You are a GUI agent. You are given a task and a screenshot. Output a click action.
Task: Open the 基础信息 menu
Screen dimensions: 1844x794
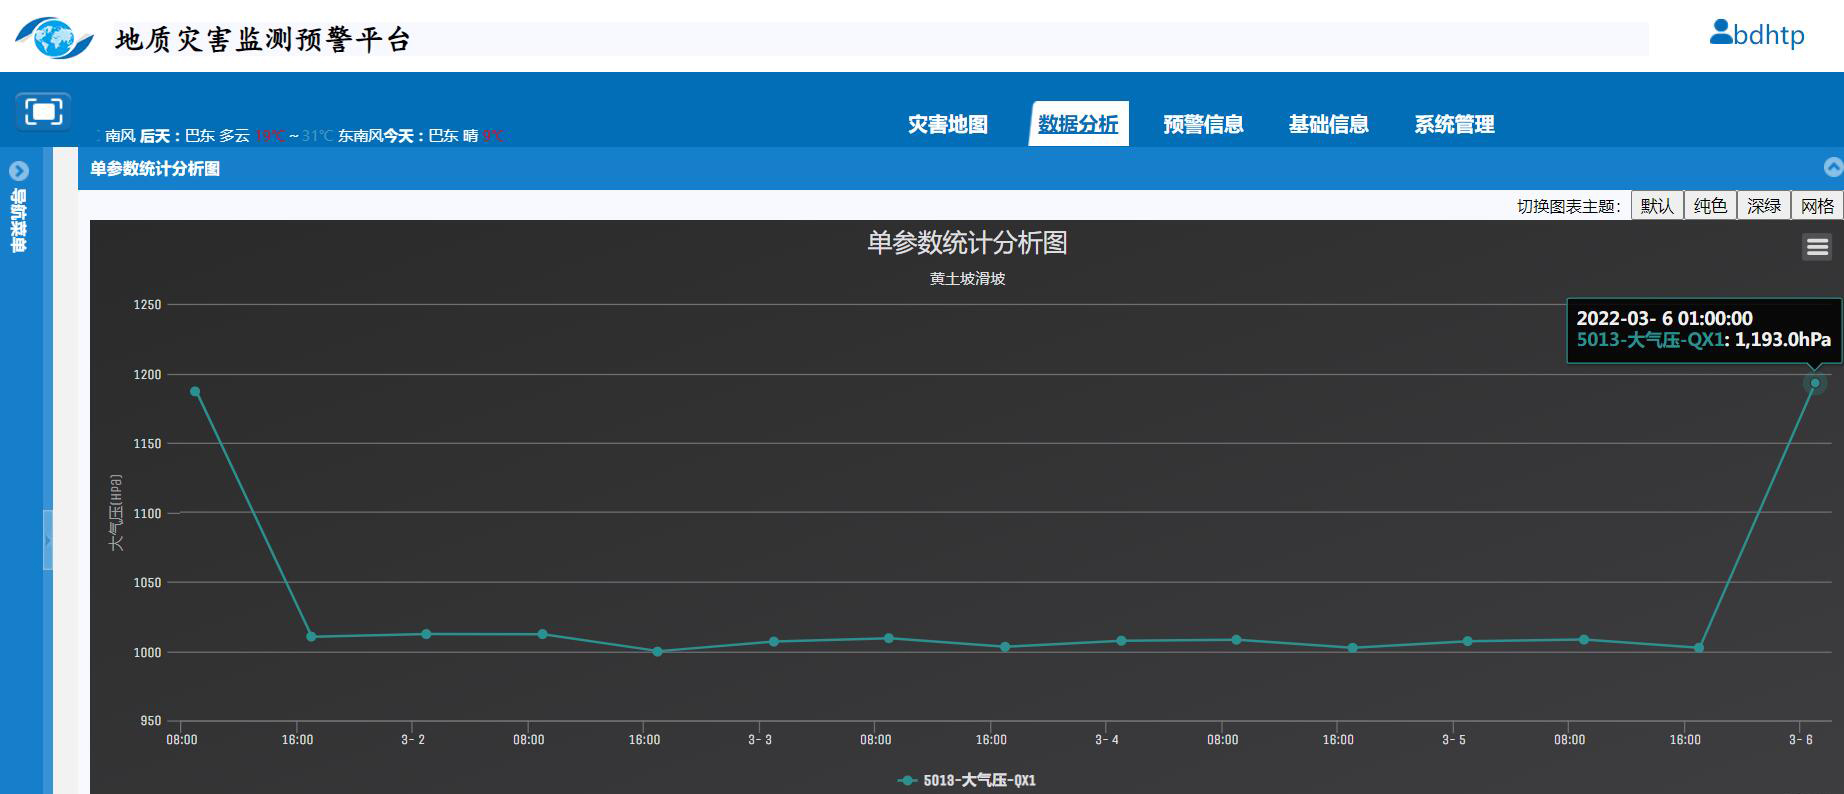(x=1328, y=125)
